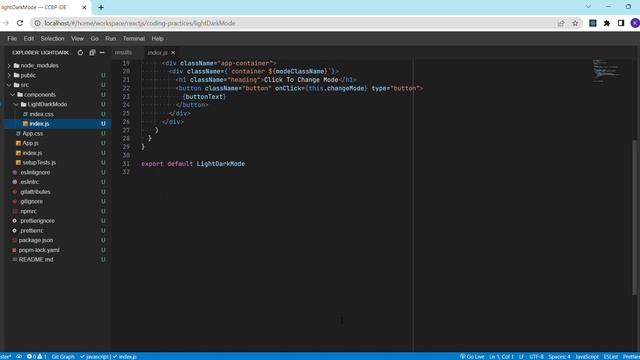Change the LF line ending setting
Viewport: 640px width, 360px height.
point(521,356)
